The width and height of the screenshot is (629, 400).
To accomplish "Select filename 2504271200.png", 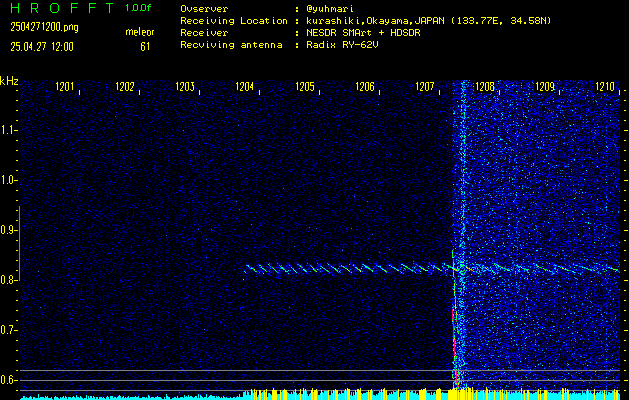I will click(x=44, y=27).
